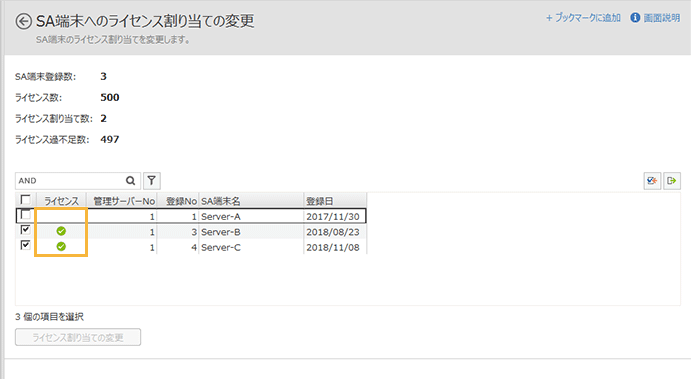This screenshot has width=691, height=379.
Task: Uncheck the Server-C row checkbox
Action: [26, 245]
